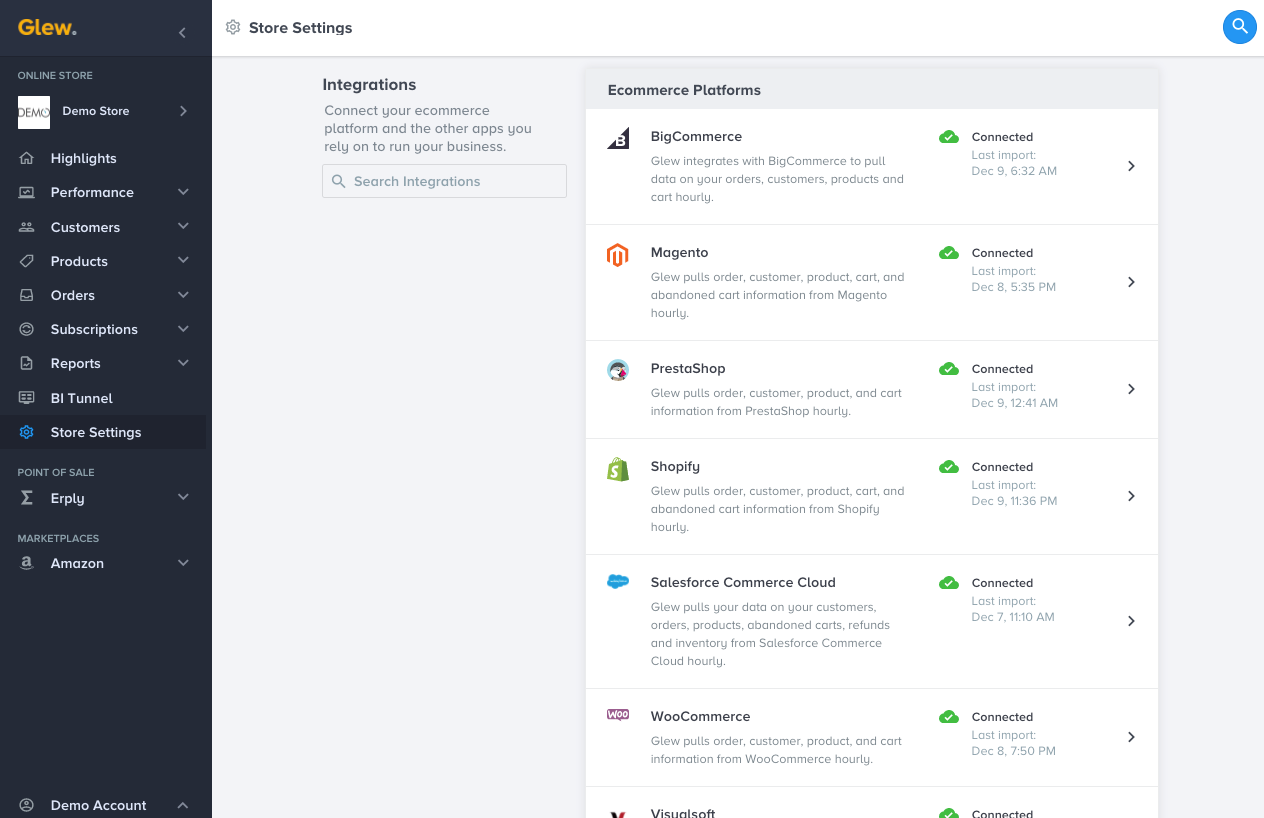The height and width of the screenshot is (818, 1264).
Task: Click the Ecommerce Platforms heading
Action: (x=684, y=90)
